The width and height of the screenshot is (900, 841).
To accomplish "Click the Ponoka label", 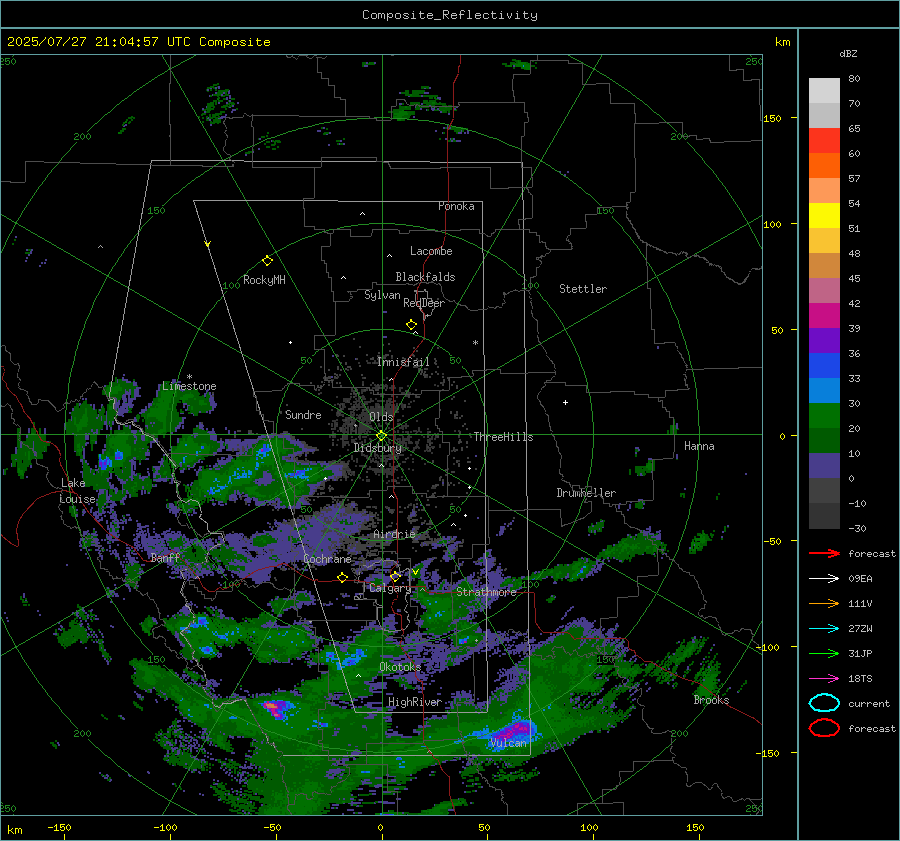I will (x=456, y=206).
